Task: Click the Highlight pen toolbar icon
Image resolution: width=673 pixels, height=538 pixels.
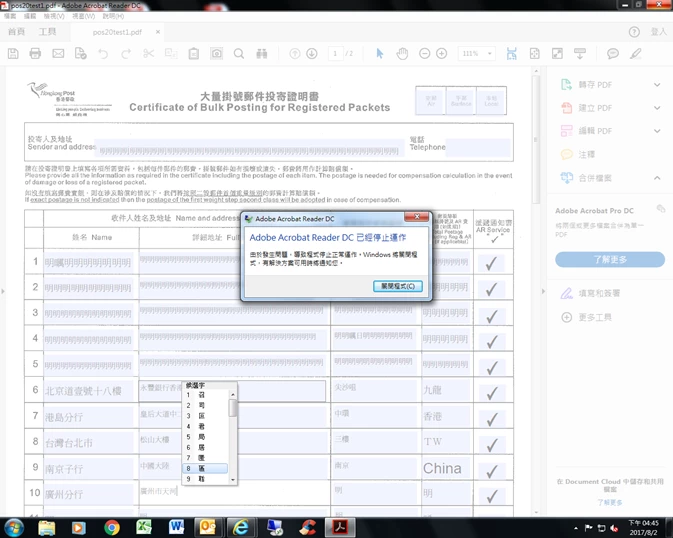Action: [636, 54]
